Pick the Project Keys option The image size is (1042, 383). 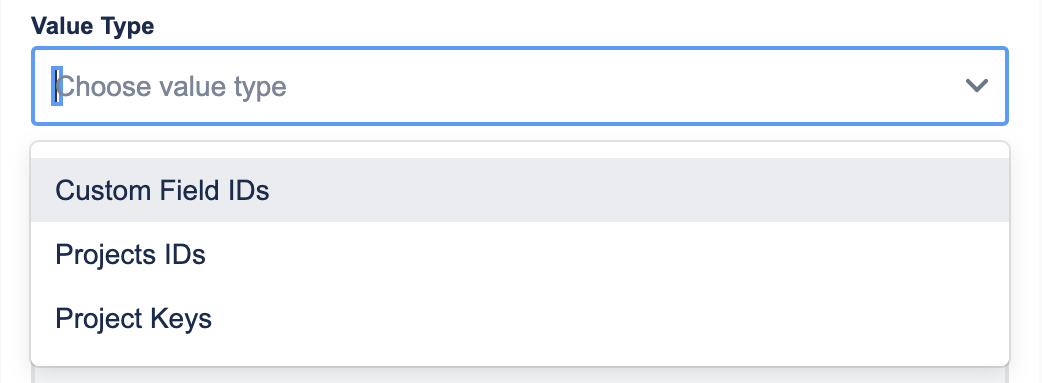pos(520,318)
